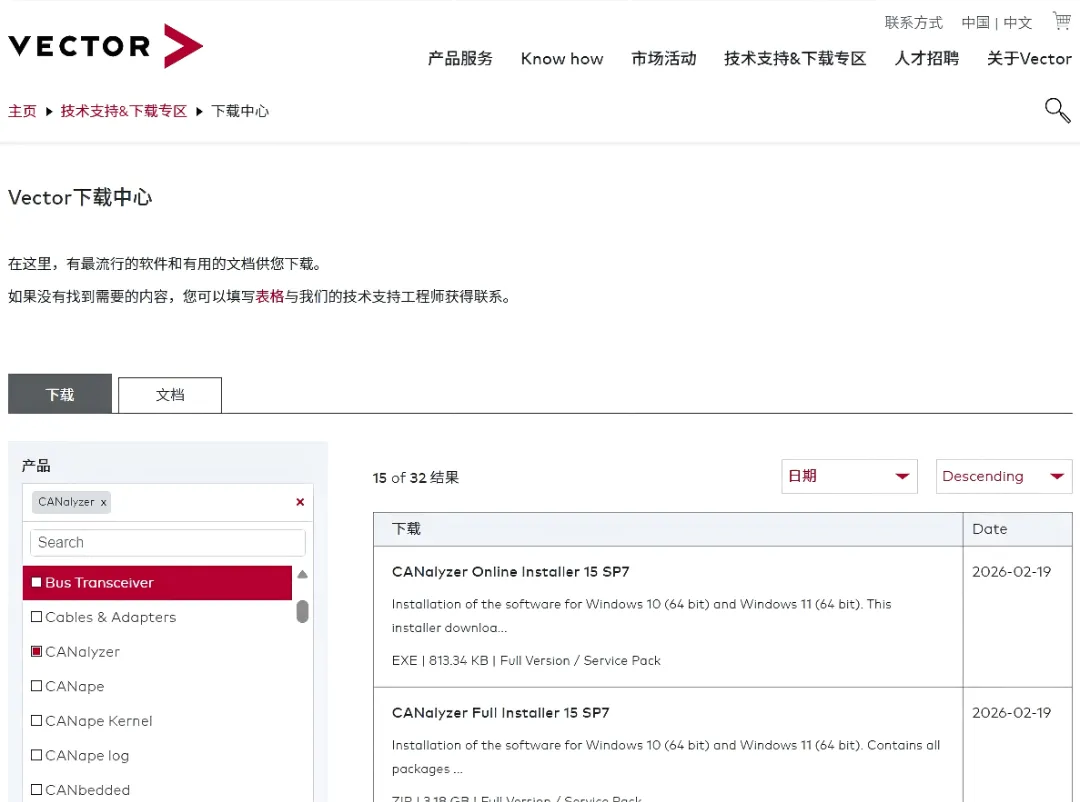Viewport: 1080px width, 802px height.
Task: Click the 下载中心 breadcrumb text
Action: tap(240, 111)
